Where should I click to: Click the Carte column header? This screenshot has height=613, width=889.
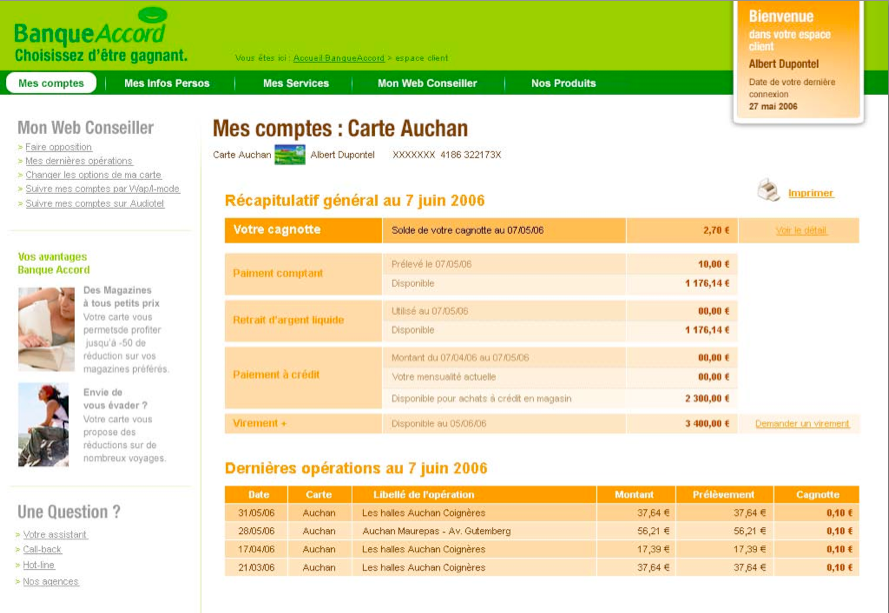click(319, 494)
